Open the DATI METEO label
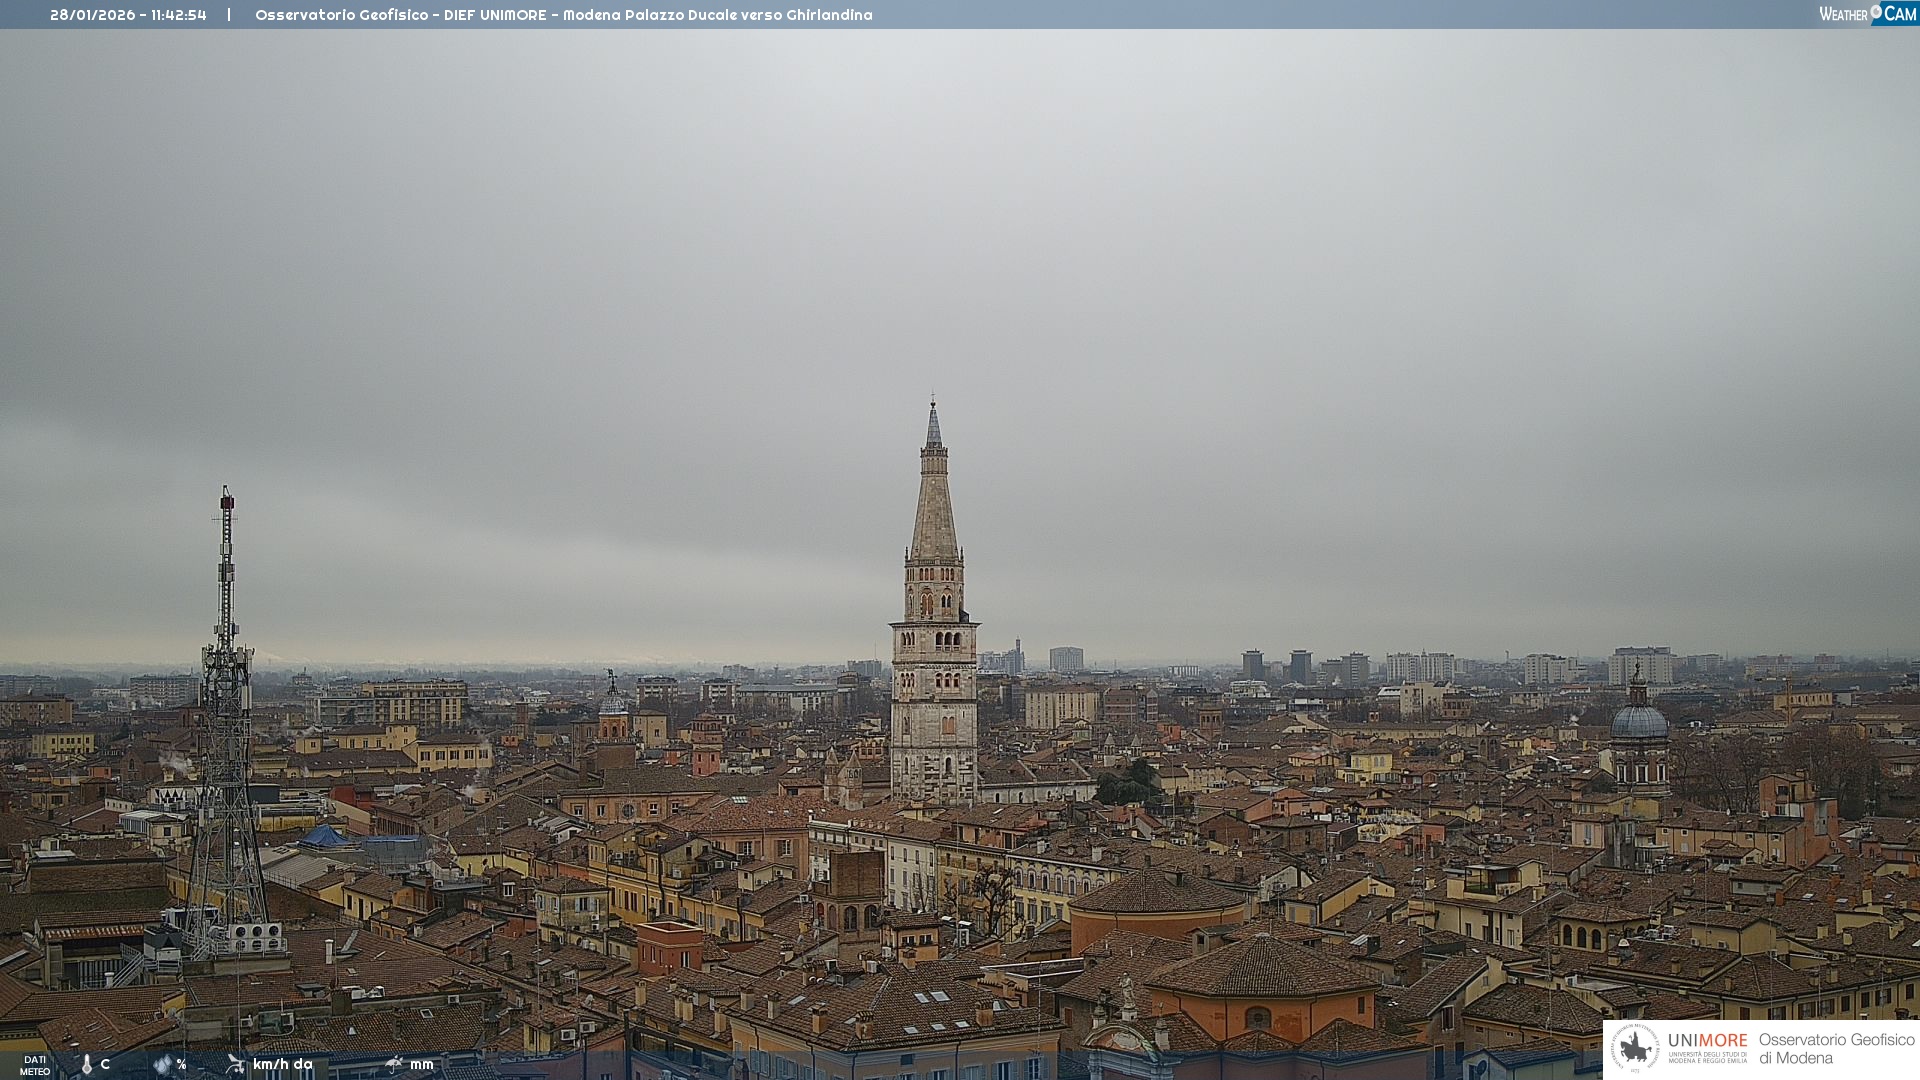 click(35, 1065)
